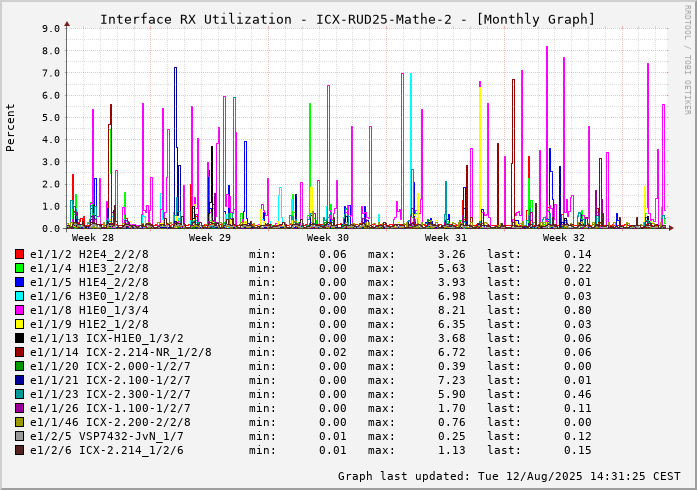The height and width of the screenshot is (490, 697).
Task: Click the Graph last updated timestamp
Action: (x=509, y=476)
